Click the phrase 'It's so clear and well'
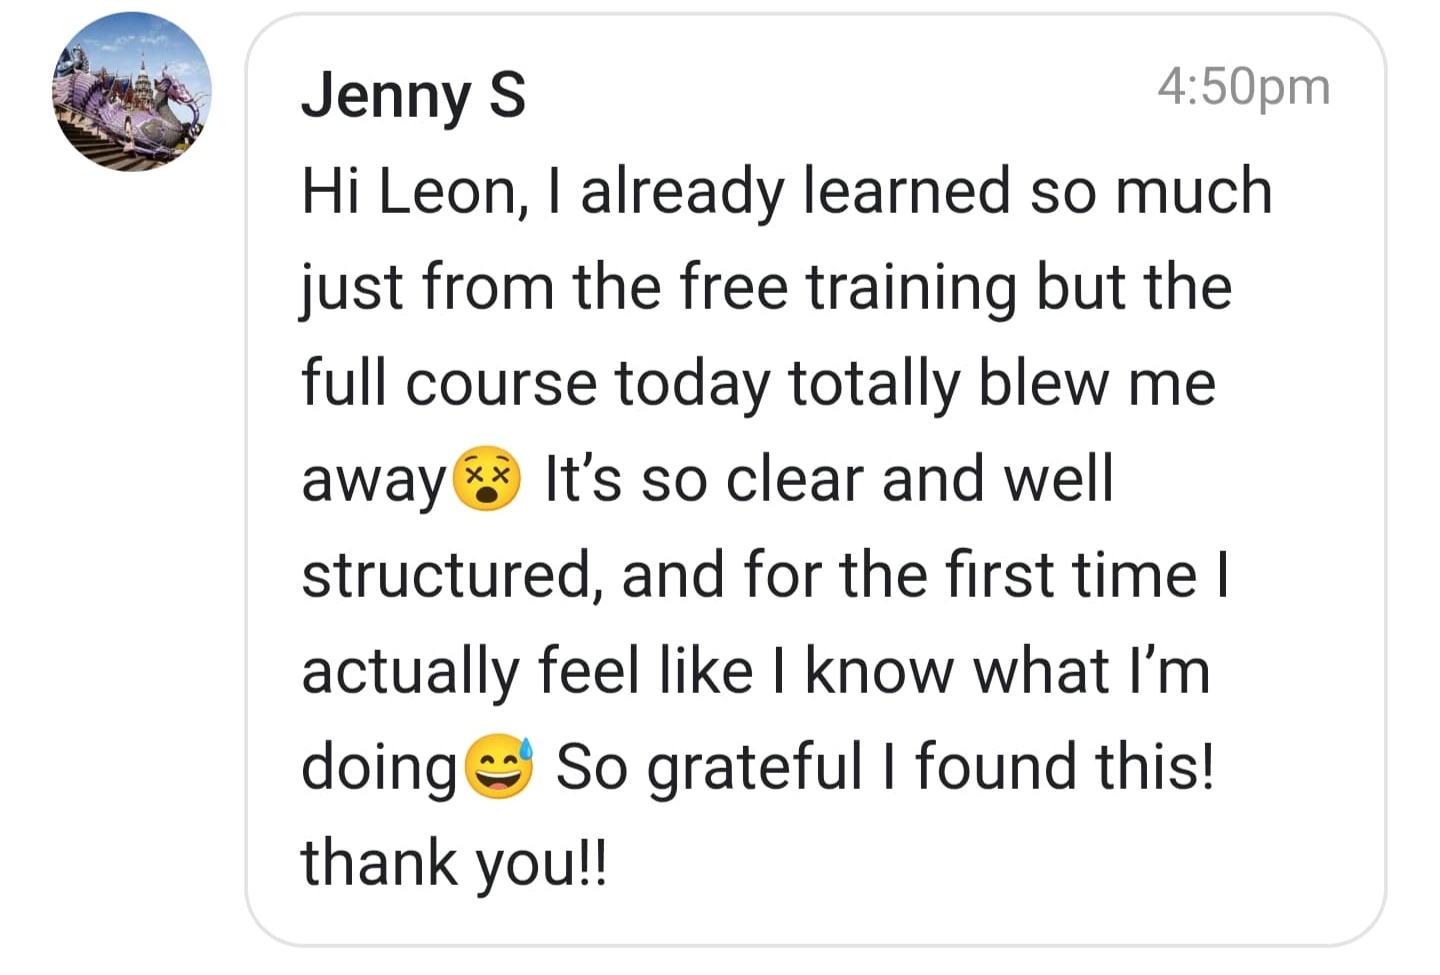 tap(828, 479)
